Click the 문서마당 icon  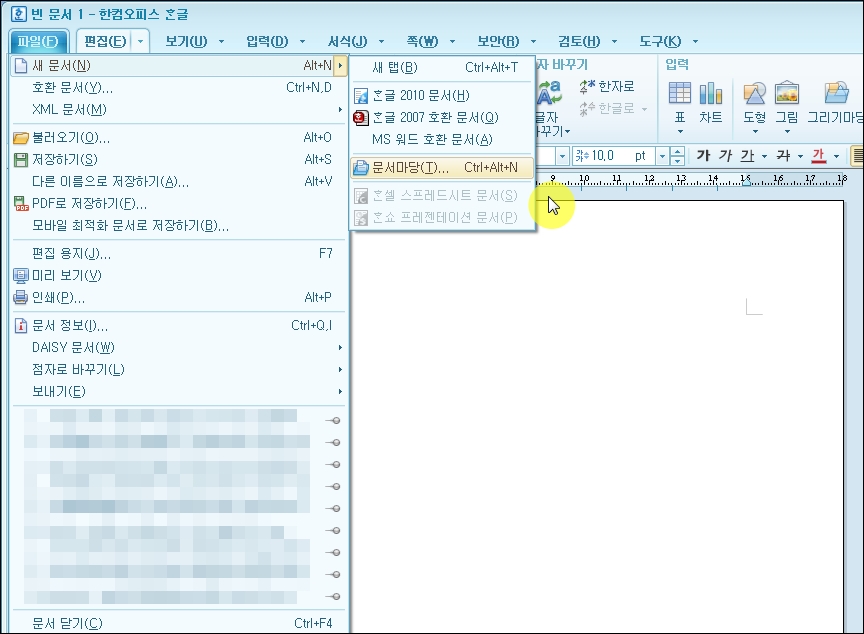pyautogui.click(x=361, y=167)
